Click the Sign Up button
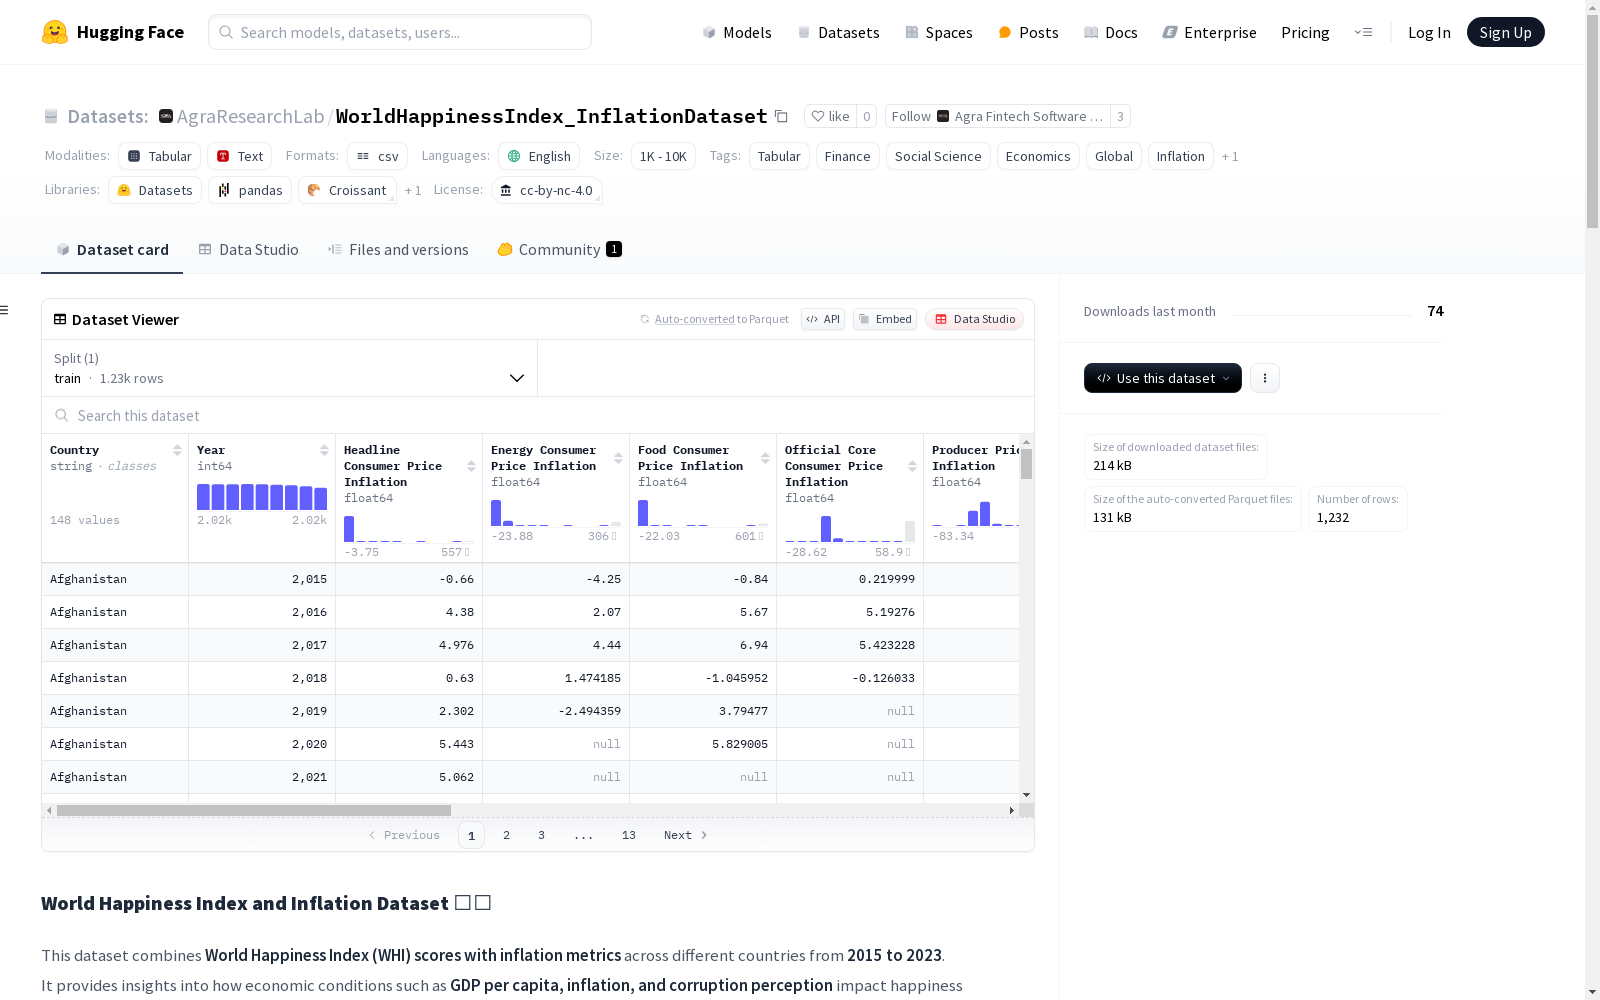Image resolution: width=1600 pixels, height=1000 pixels. tap(1506, 32)
